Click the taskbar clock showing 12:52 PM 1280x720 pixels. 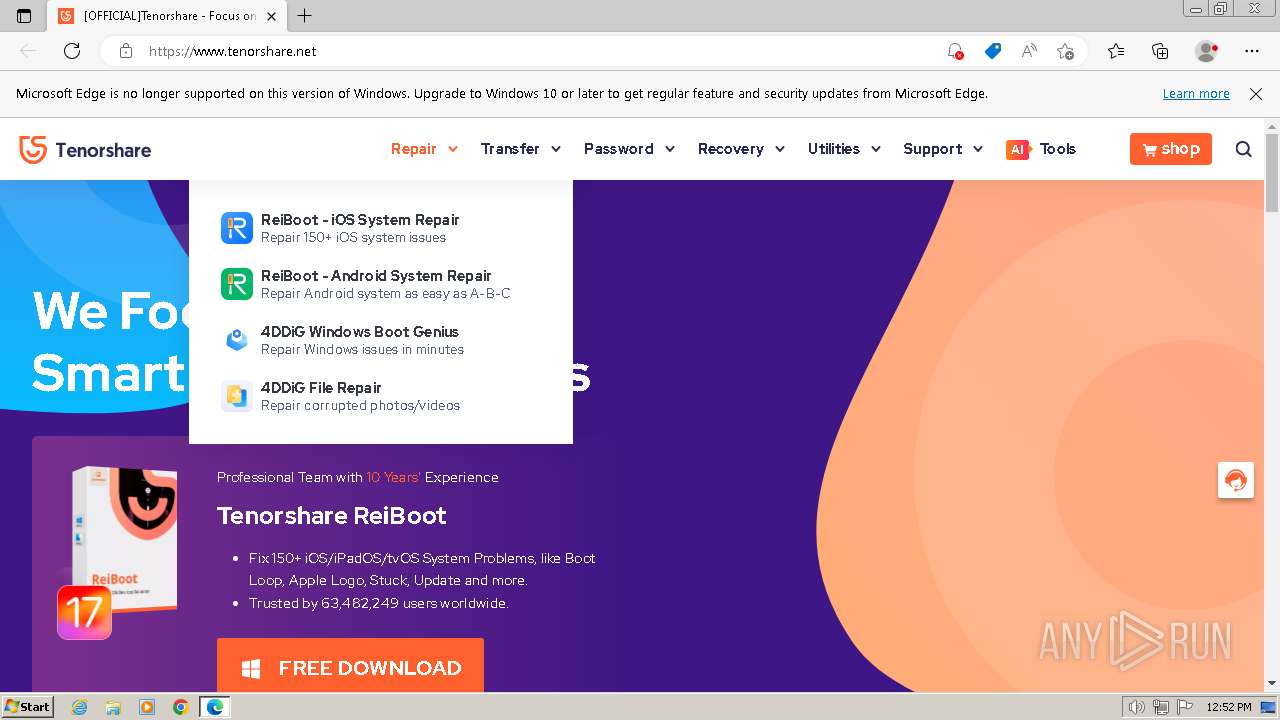(x=1229, y=707)
